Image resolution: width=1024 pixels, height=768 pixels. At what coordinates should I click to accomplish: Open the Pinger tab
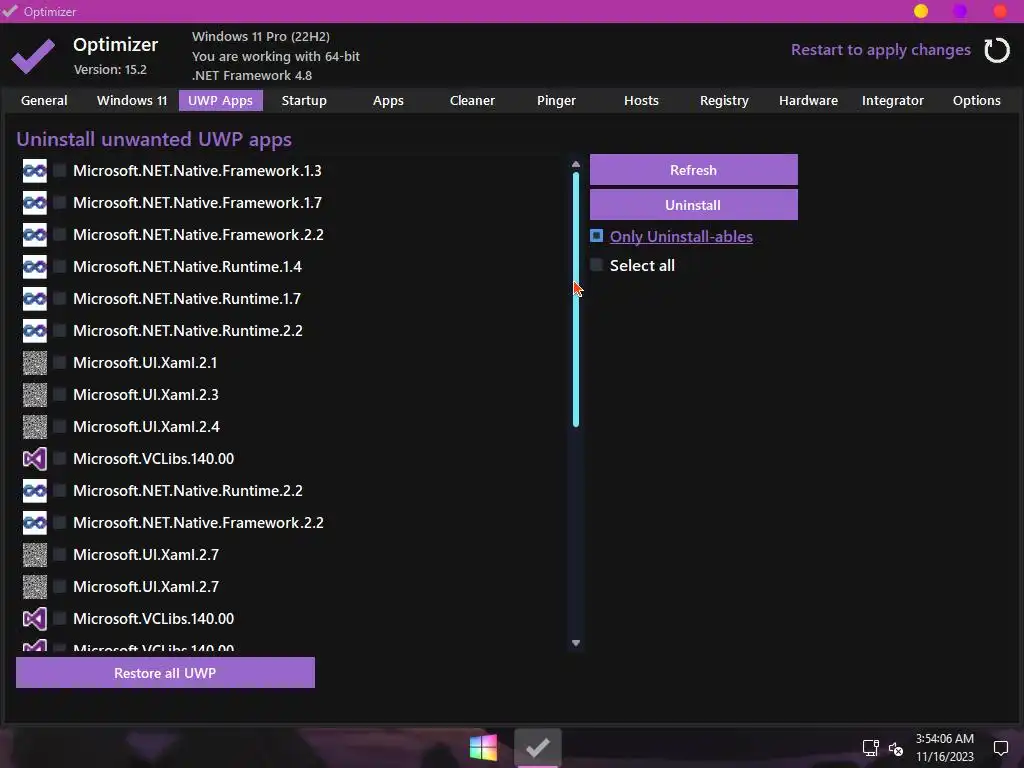pyautogui.click(x=556, y=101)
